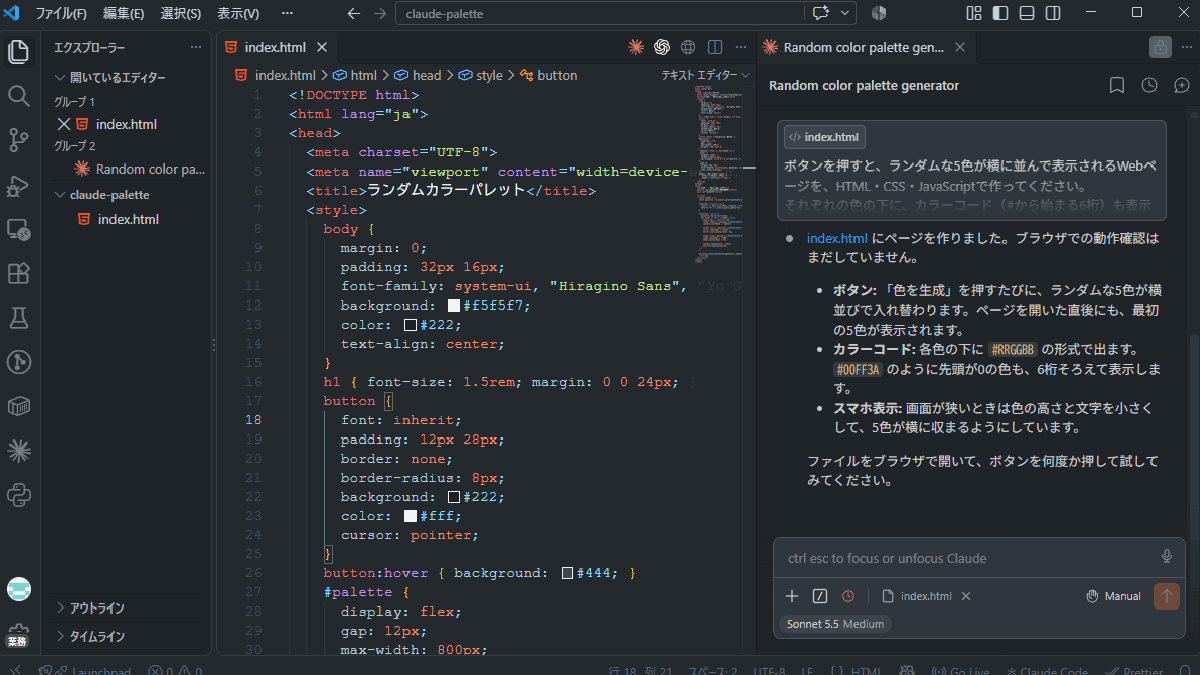Screen dimensions: 1200x675
Task: Open the Source Control view
Action: click(19, 140)
